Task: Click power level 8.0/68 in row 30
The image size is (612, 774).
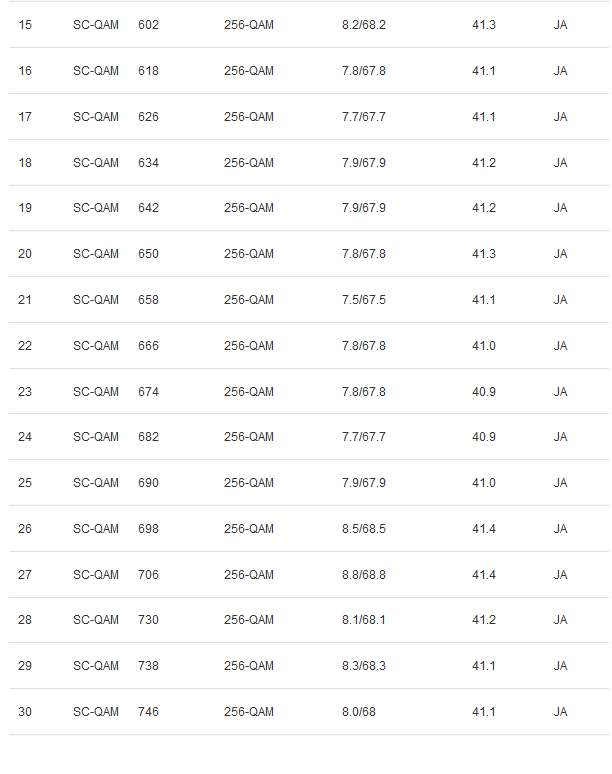Action: point(359,711)
